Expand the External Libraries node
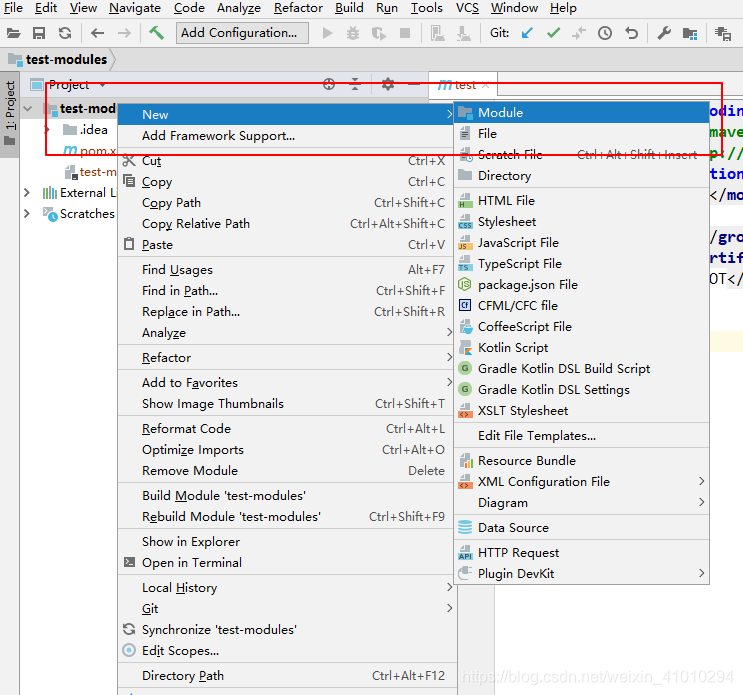The image size is (743, 695). pyautogui.click(x=27, y=193)
